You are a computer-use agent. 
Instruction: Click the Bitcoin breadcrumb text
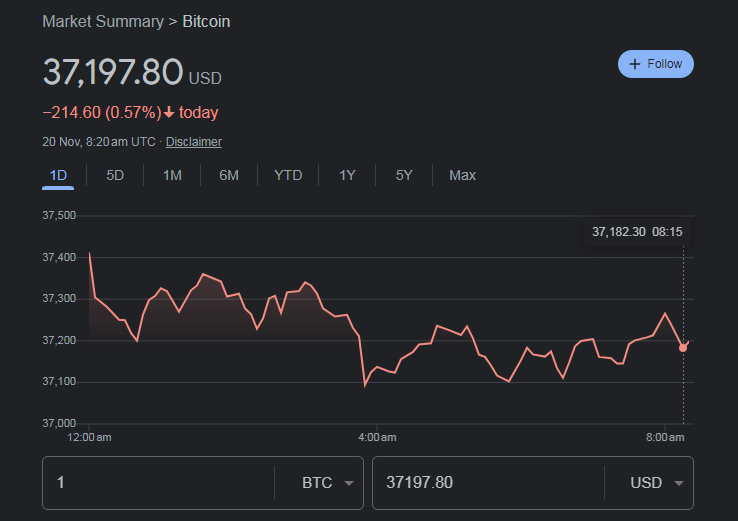(206, 22)
